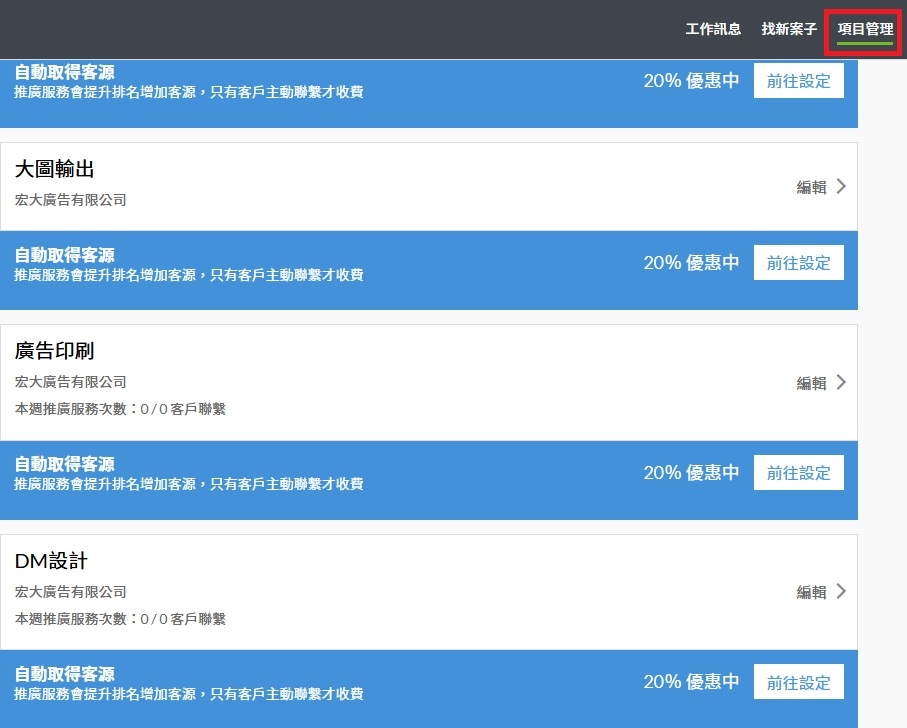Screen dimensions: 907x728
Task: Click 本週推廣服務次數 line under DM設計
Action: pyautogui.click(x=120, y=619)
